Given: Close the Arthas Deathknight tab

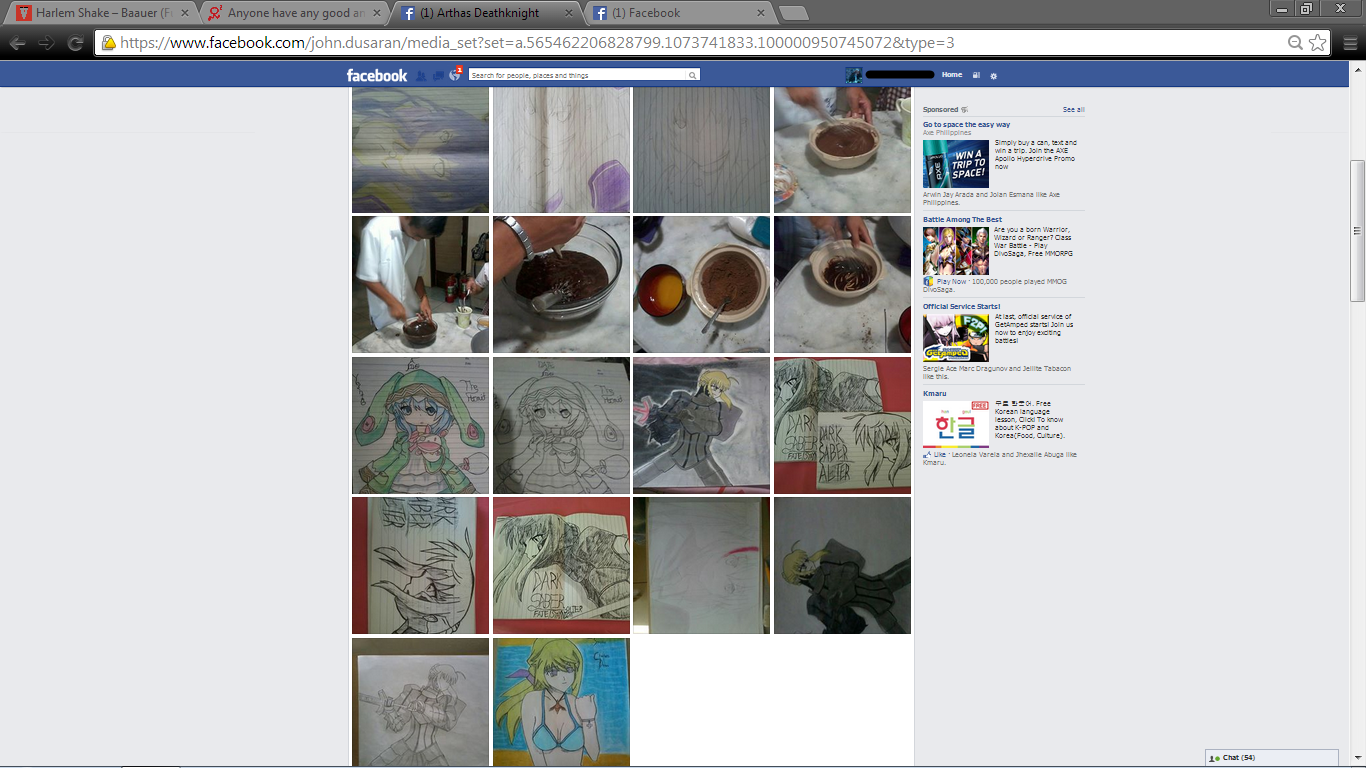Looking at the screenshot, I should (569, 13).
